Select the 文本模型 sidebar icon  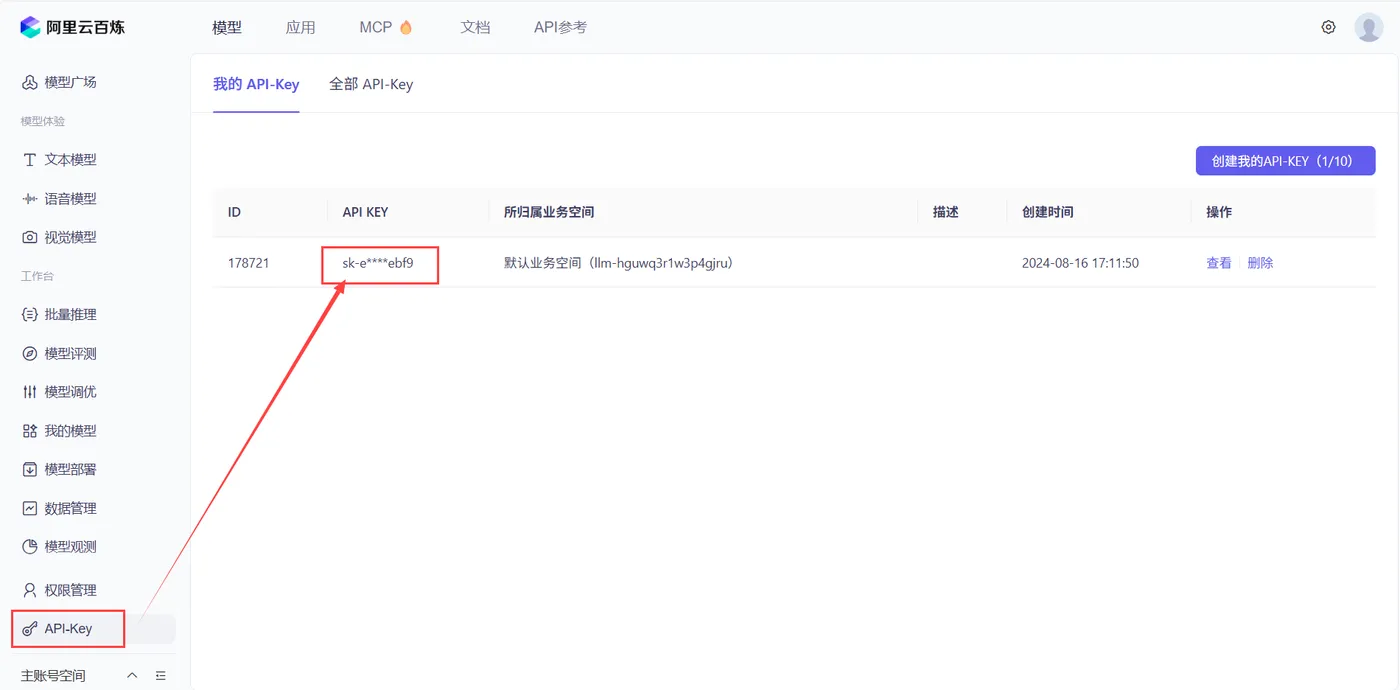(x=30, y=160)
